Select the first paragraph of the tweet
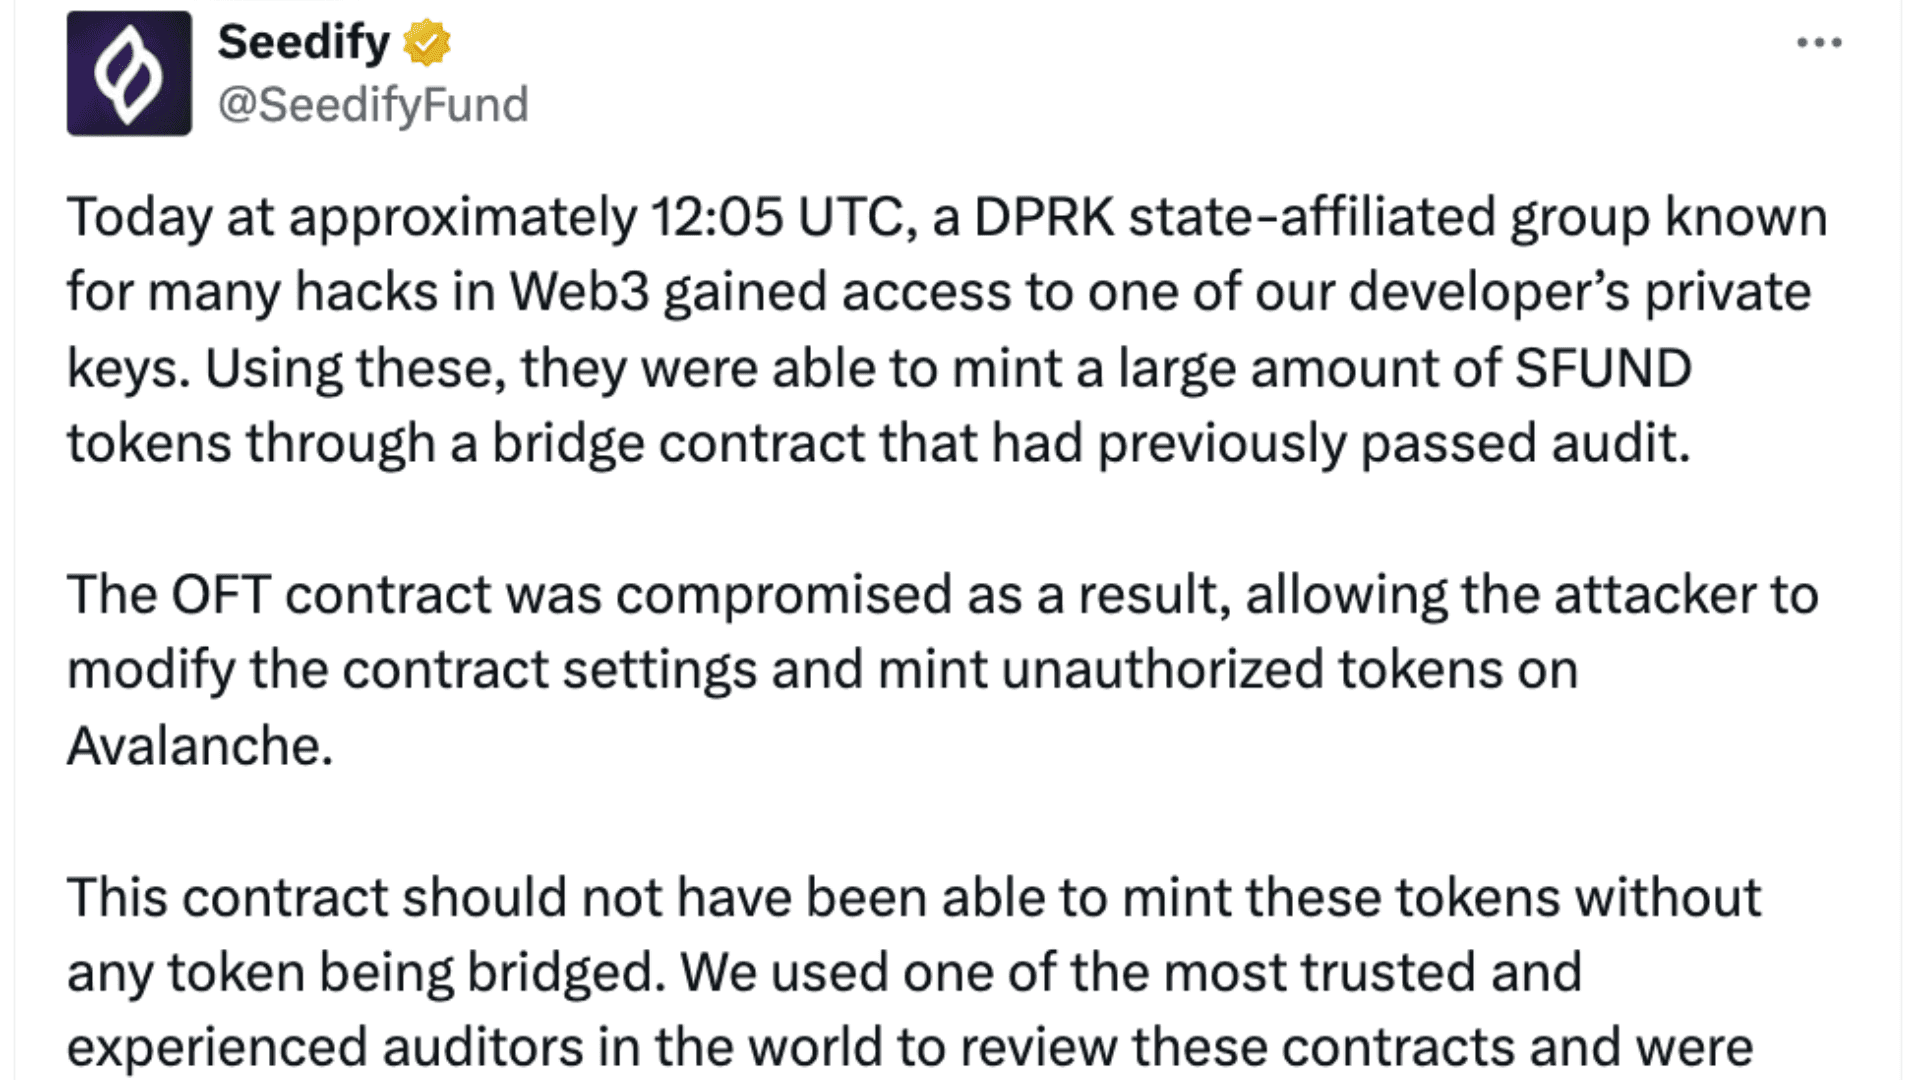 pos(950,330)
